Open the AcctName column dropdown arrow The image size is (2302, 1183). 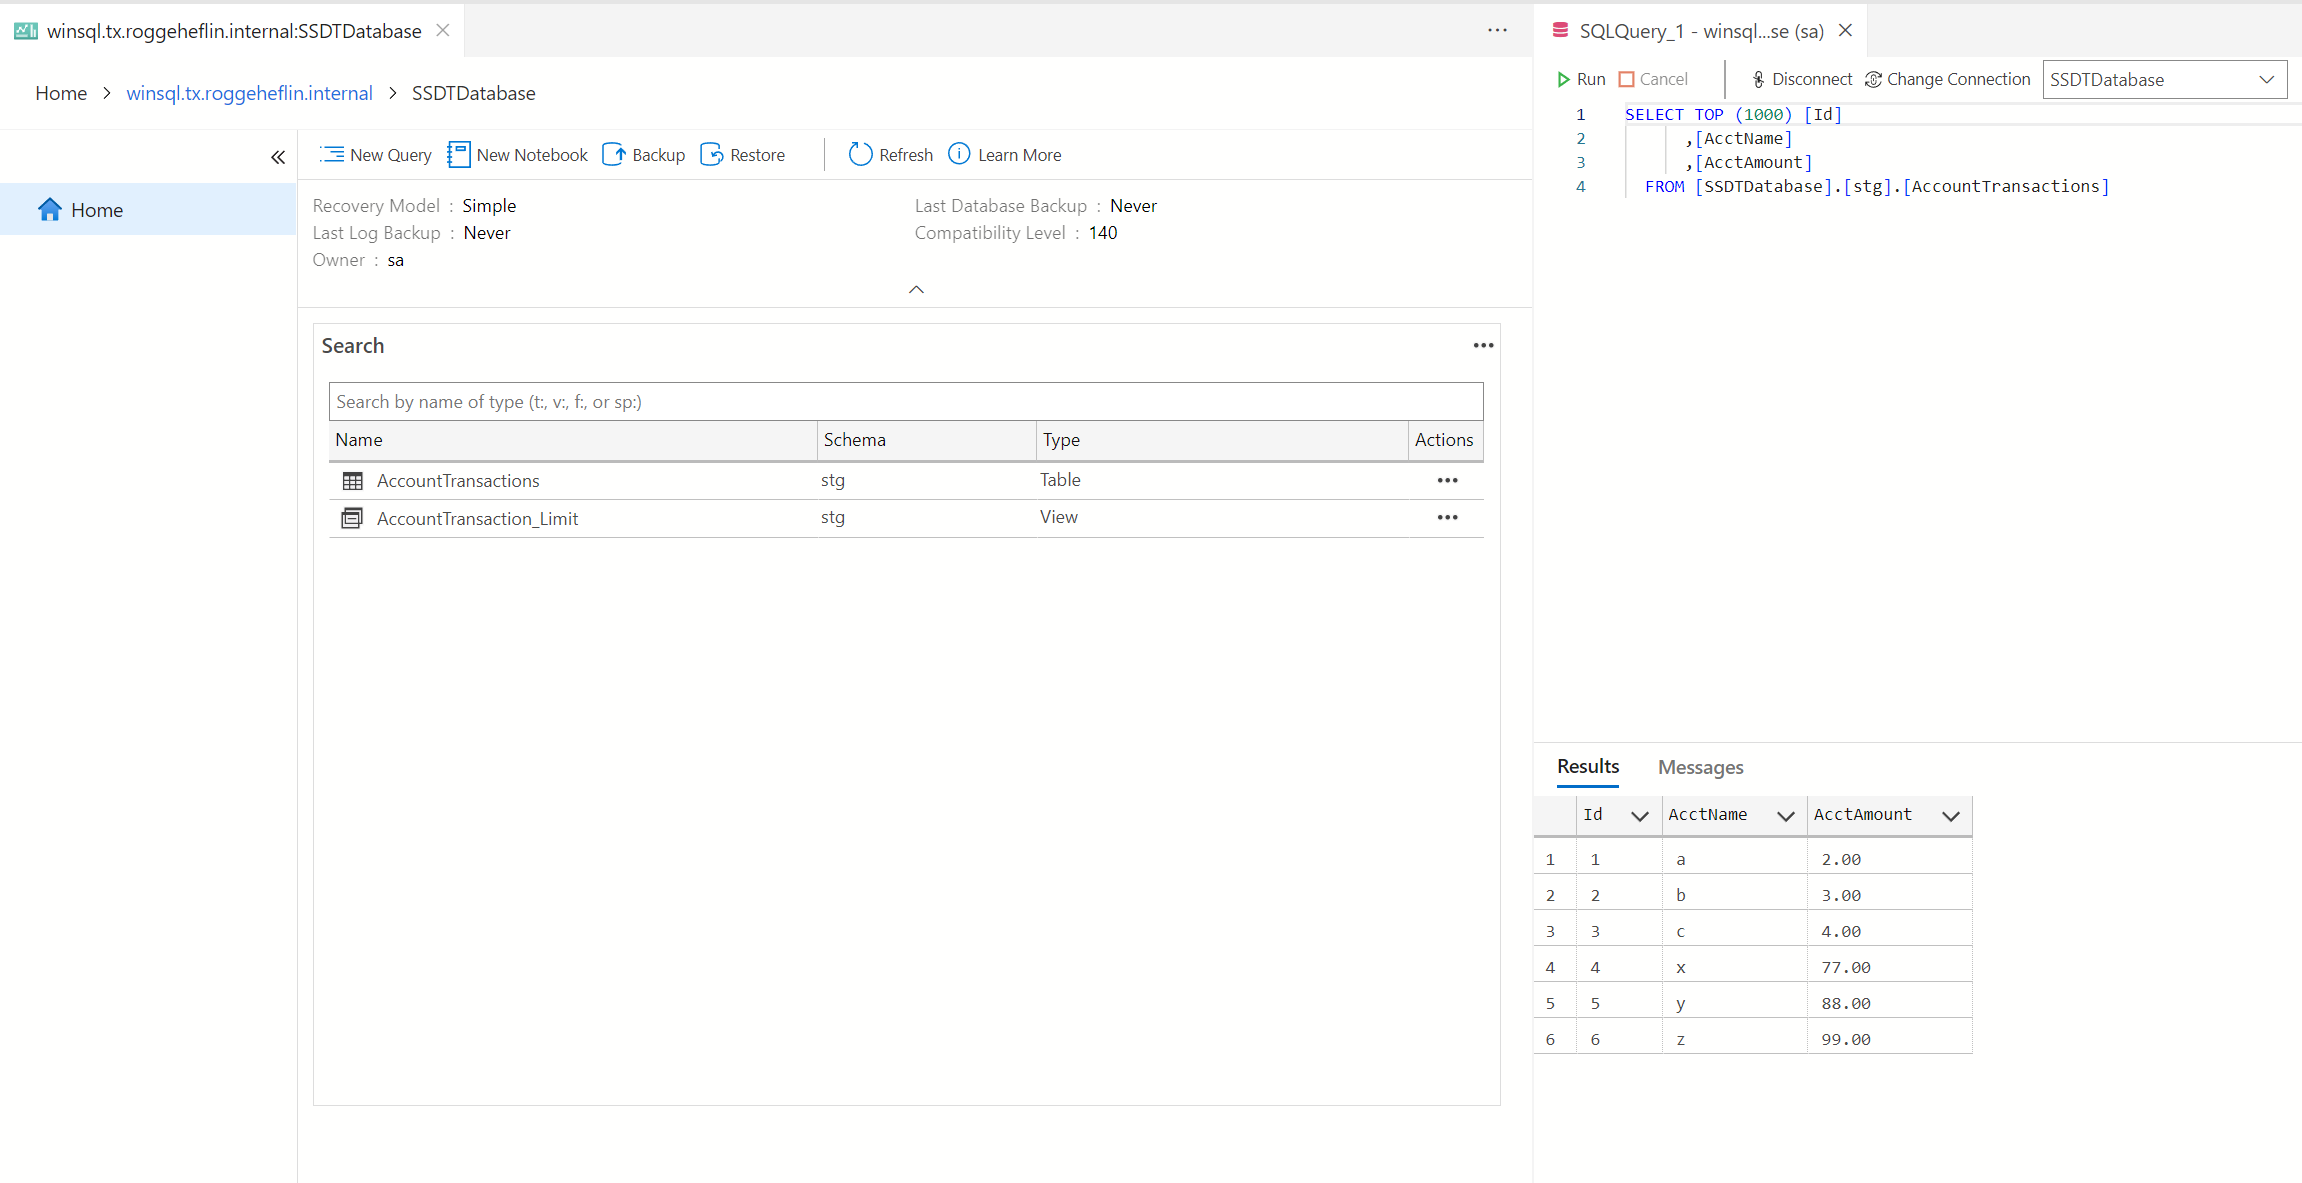pyautogui.click(x=1785, y=816)
